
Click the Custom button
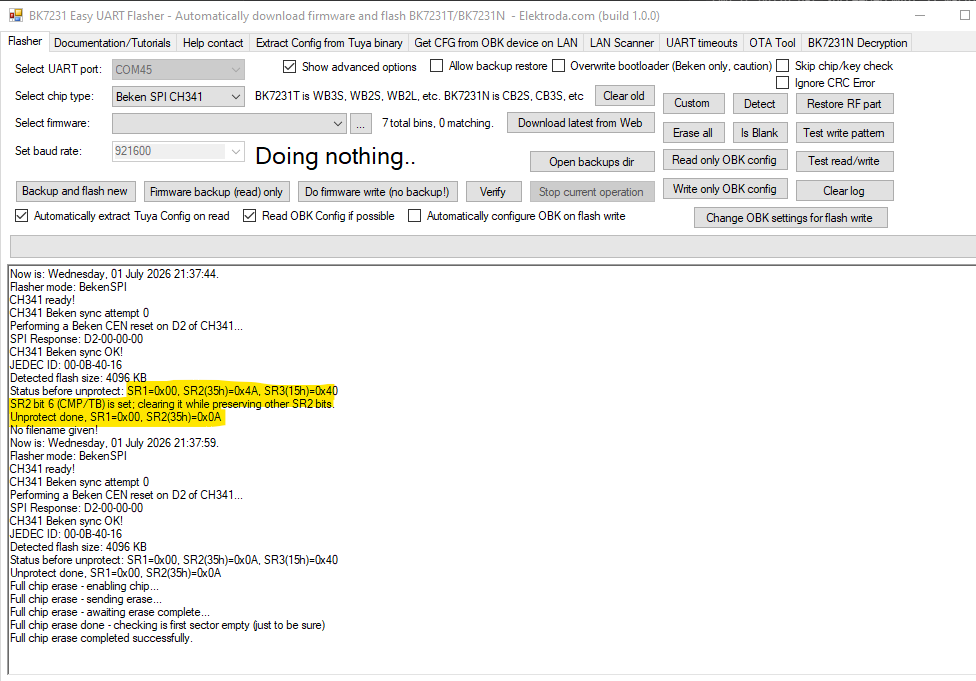click(692, 103)
